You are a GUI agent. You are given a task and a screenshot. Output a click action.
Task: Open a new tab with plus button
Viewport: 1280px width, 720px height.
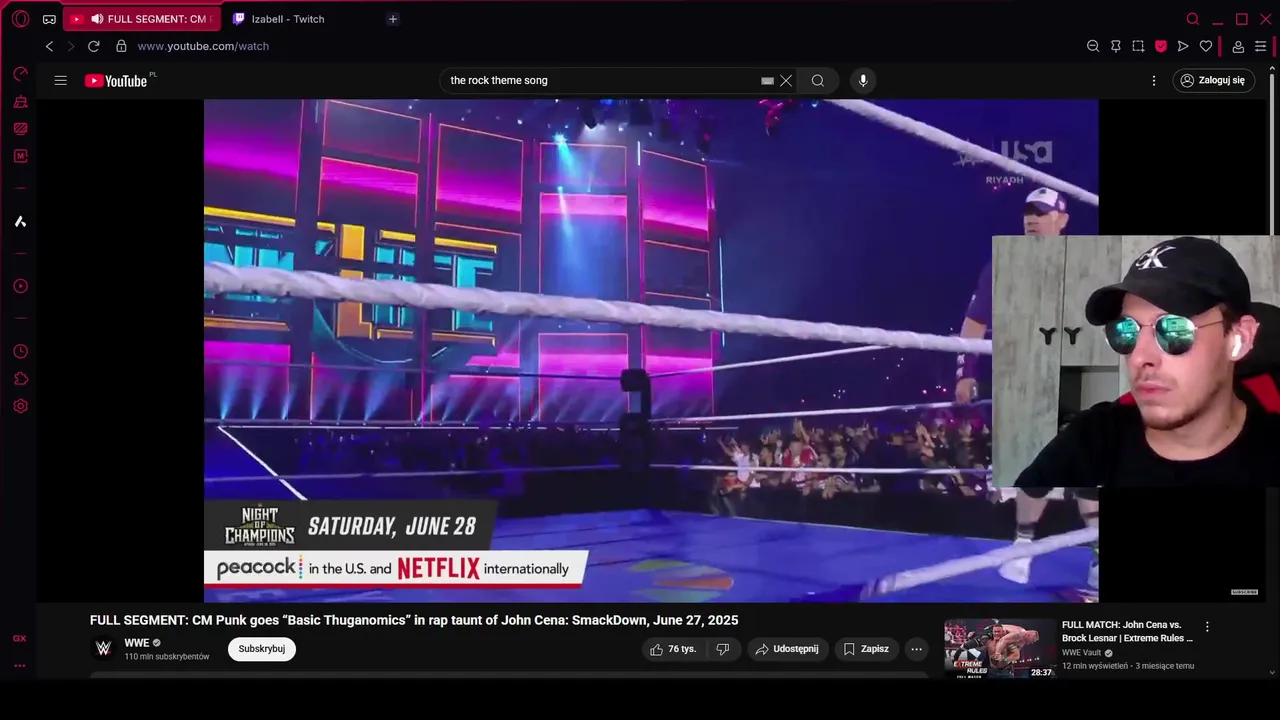tap(393, 19)
